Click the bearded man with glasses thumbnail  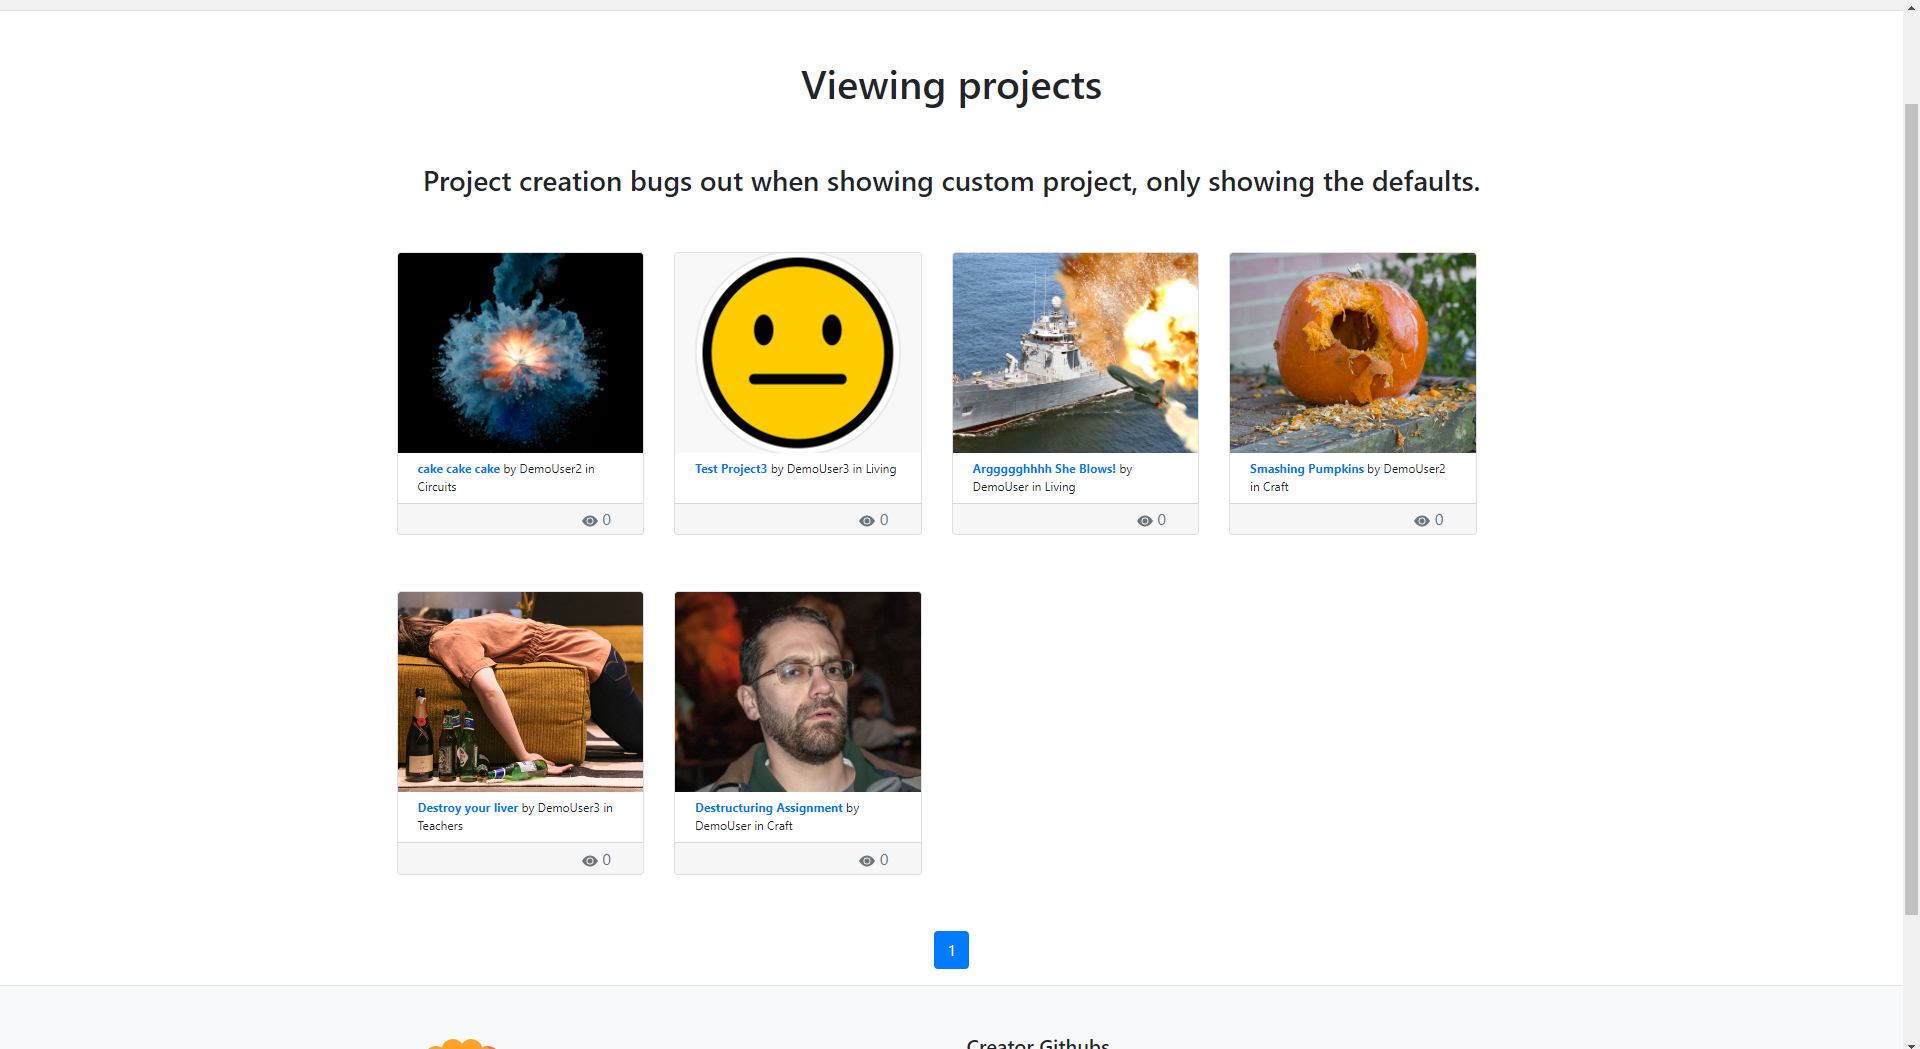(797, 692)
